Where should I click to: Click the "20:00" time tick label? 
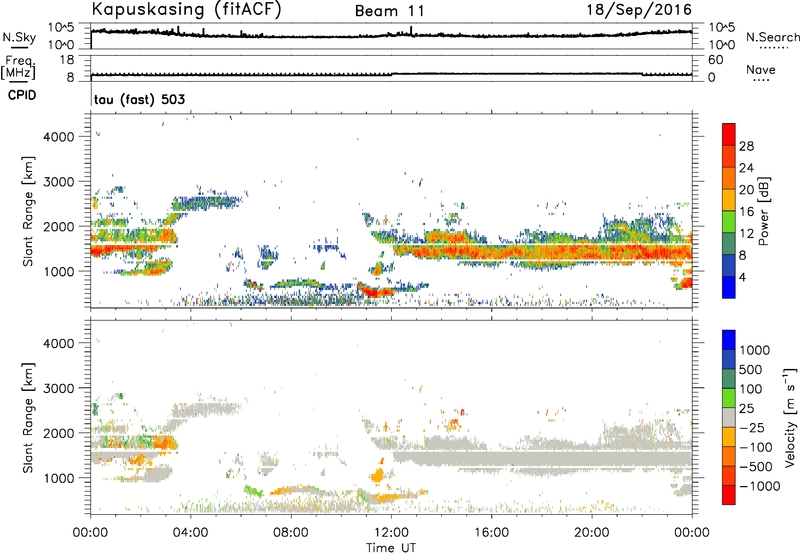(591, 533)
